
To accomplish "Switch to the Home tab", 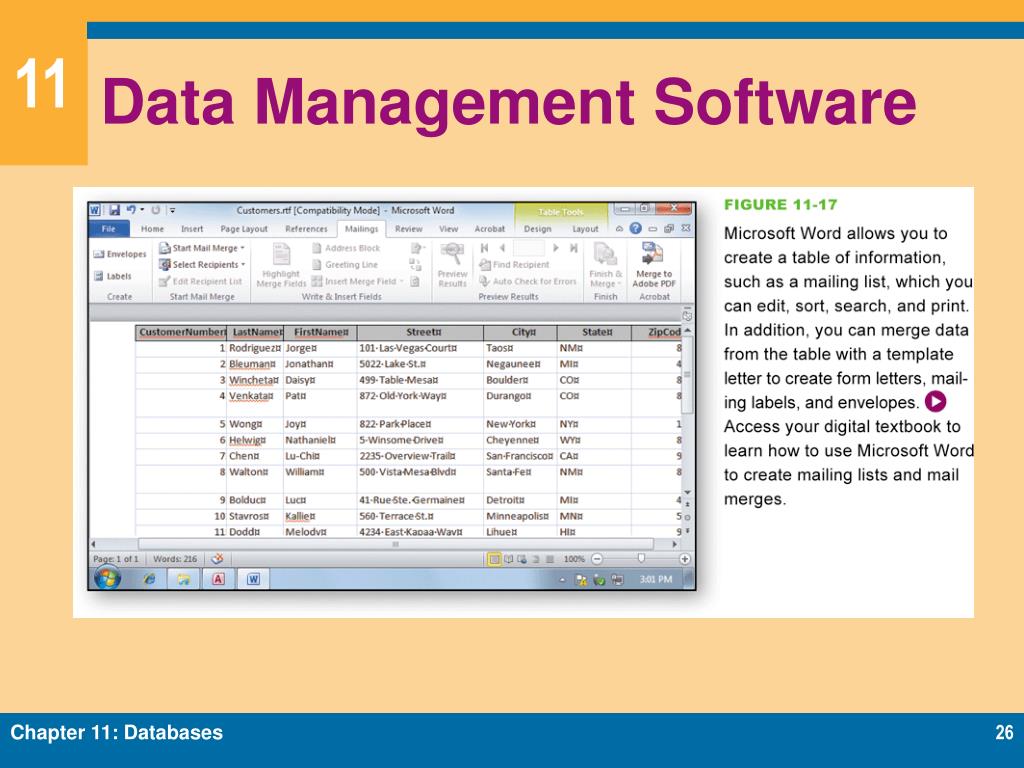I will (x=152, y=229).
